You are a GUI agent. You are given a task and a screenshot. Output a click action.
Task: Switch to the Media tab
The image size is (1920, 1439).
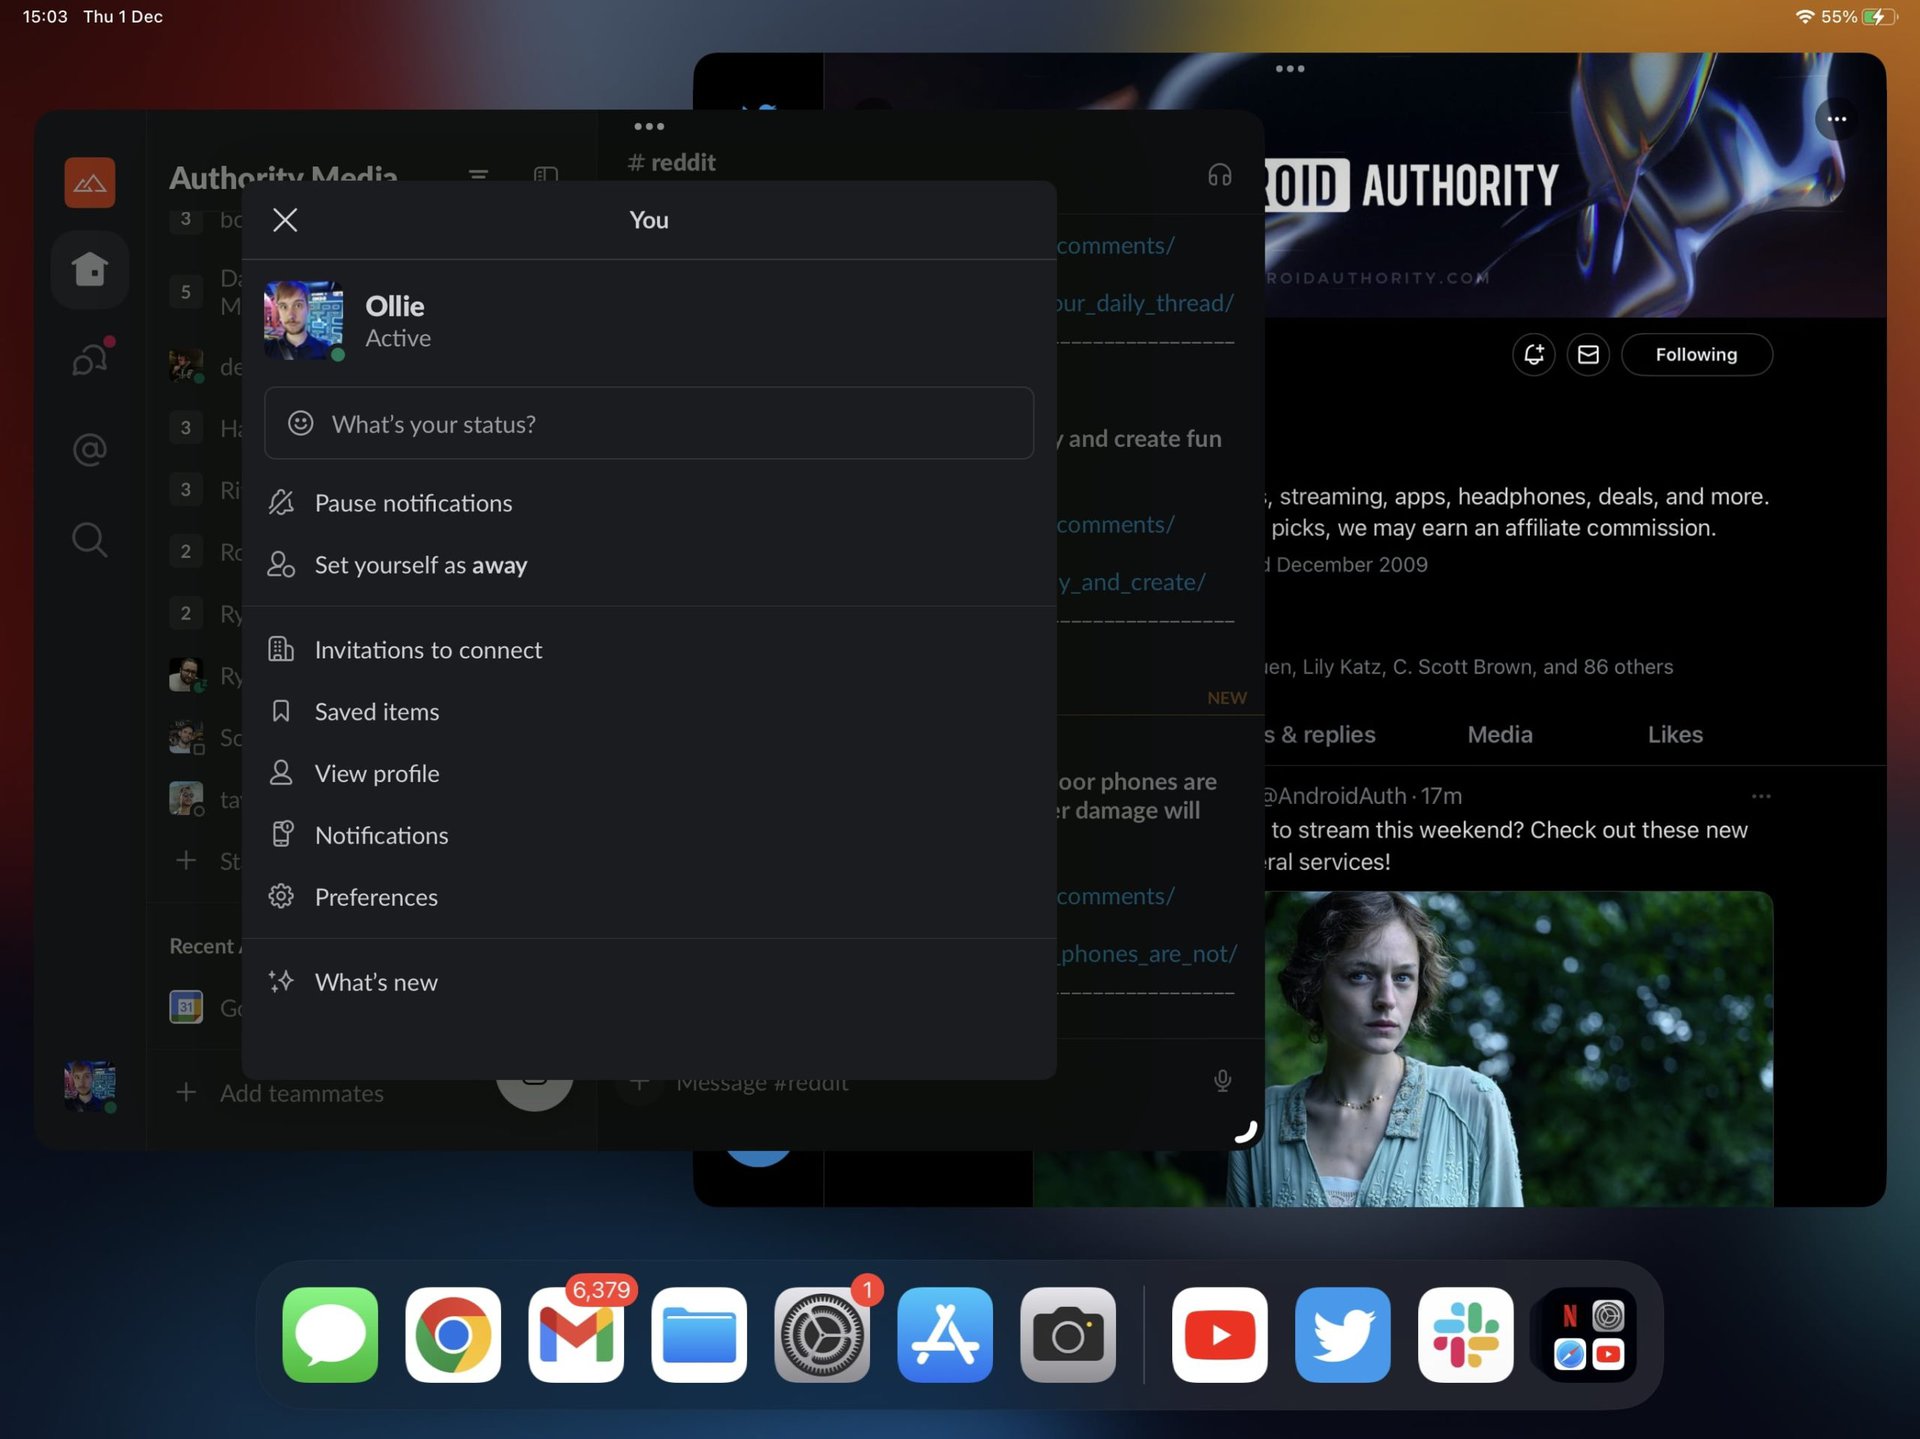click(x=1499, y=735)
